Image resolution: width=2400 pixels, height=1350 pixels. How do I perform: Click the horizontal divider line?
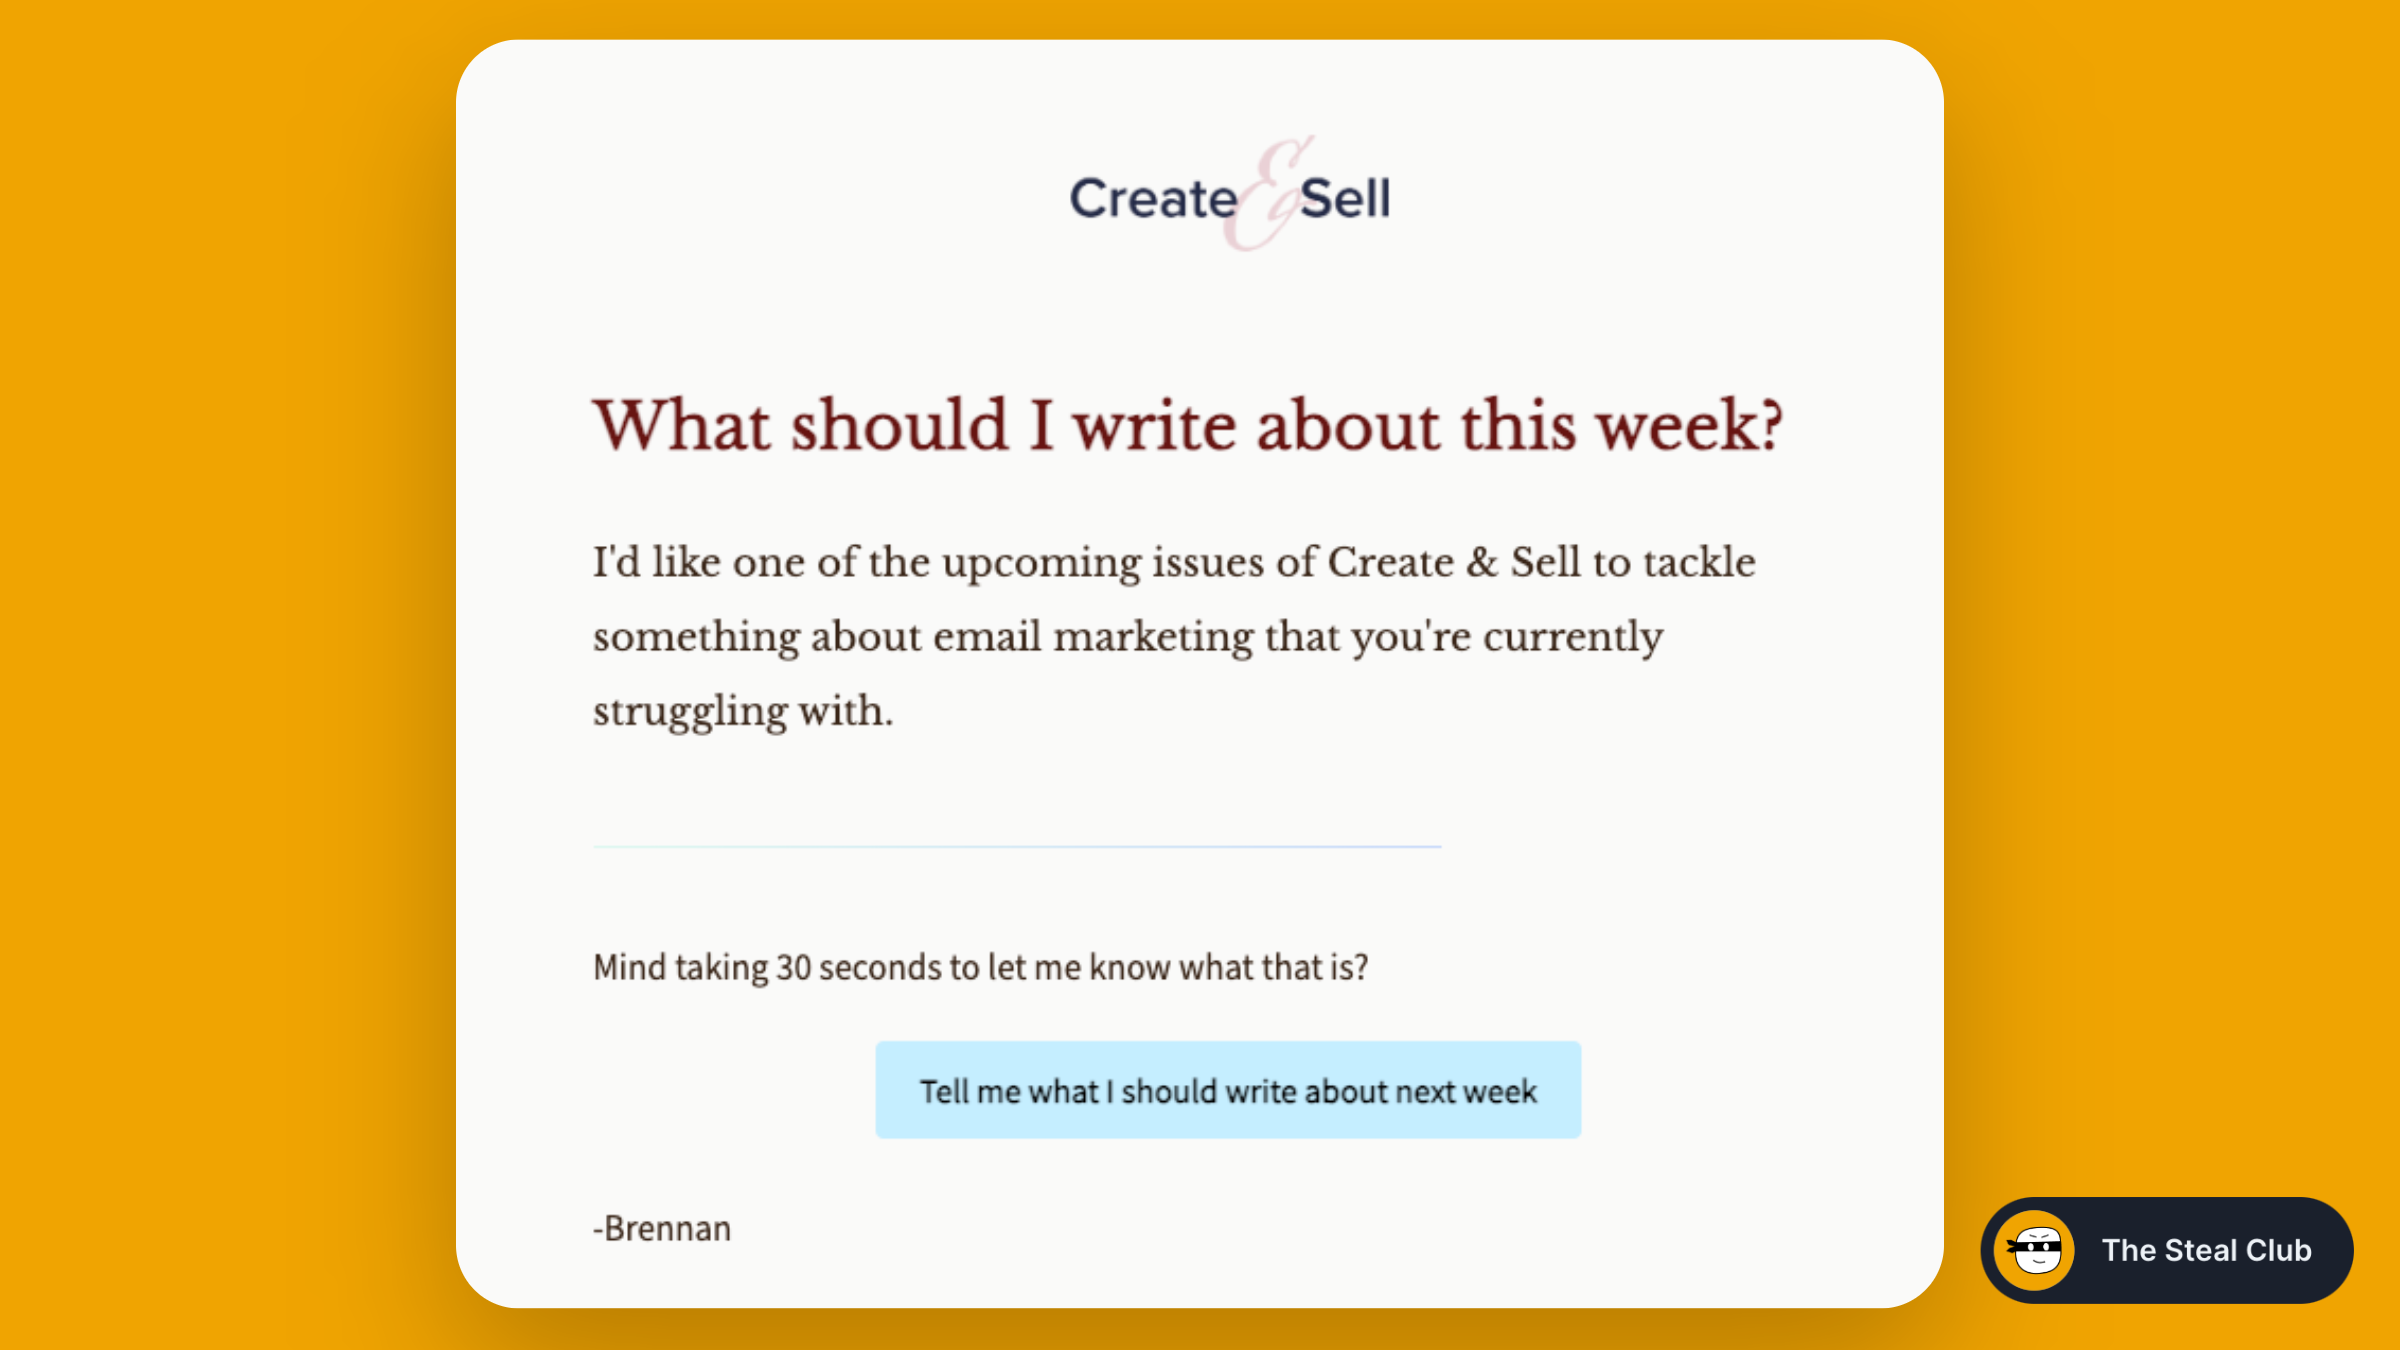1017,847
